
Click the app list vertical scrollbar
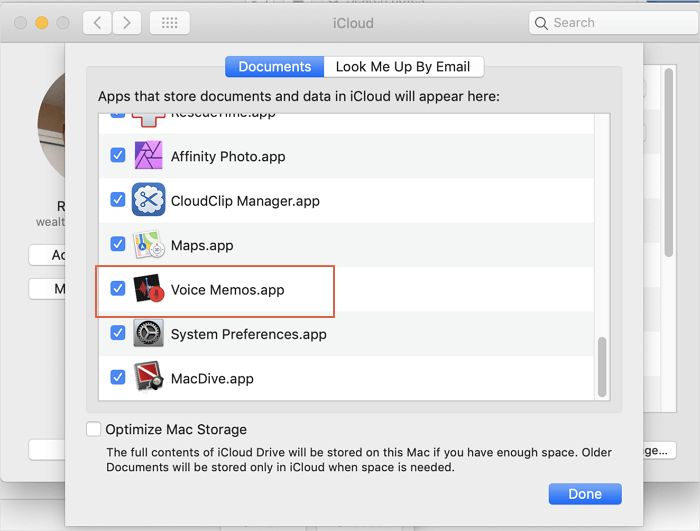[602, 365]
